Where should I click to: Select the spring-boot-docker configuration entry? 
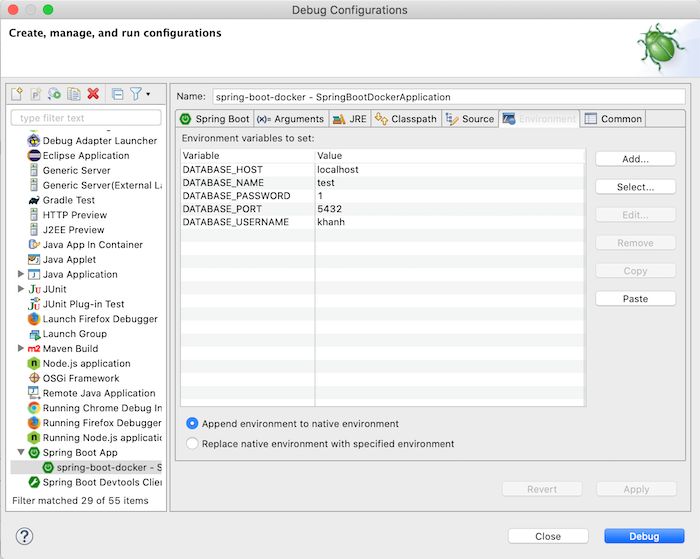86,467
